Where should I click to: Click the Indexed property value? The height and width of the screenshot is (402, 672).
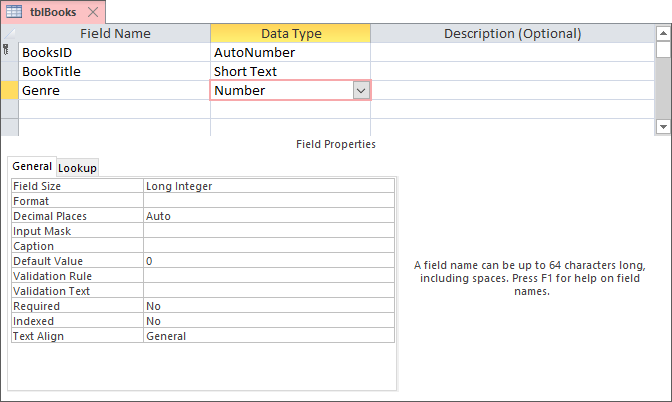[x=268, y=321]
